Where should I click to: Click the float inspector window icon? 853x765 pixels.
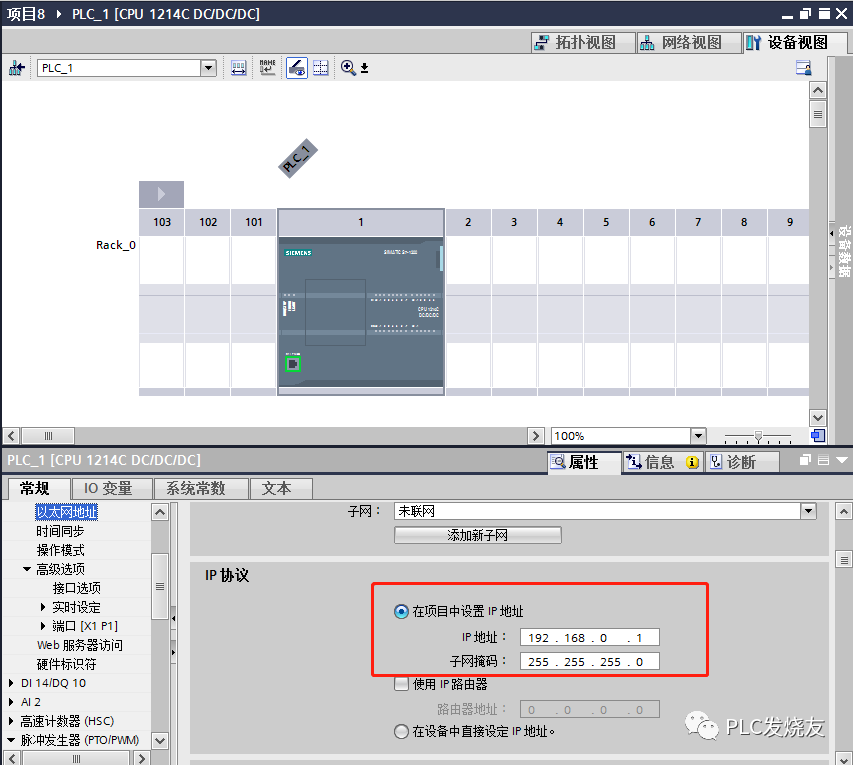coord(806,460)
